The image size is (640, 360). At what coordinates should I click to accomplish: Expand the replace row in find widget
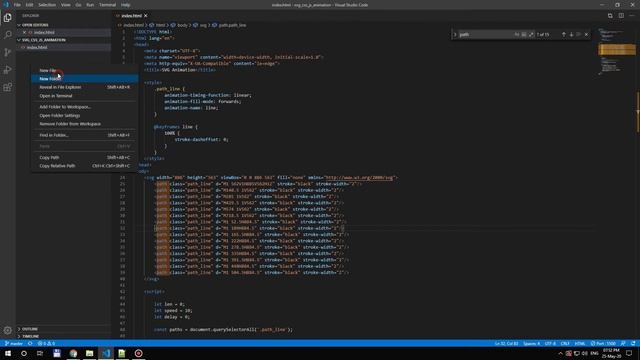click(455, 35)
